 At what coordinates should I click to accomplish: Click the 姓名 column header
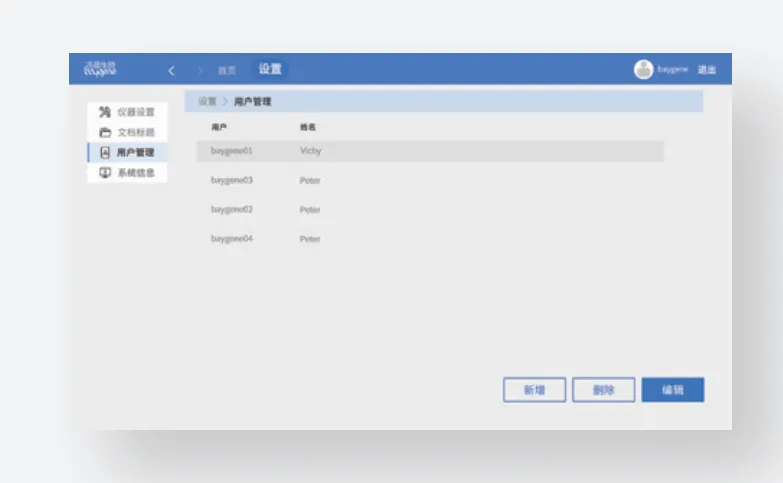[x=308, y=127]
